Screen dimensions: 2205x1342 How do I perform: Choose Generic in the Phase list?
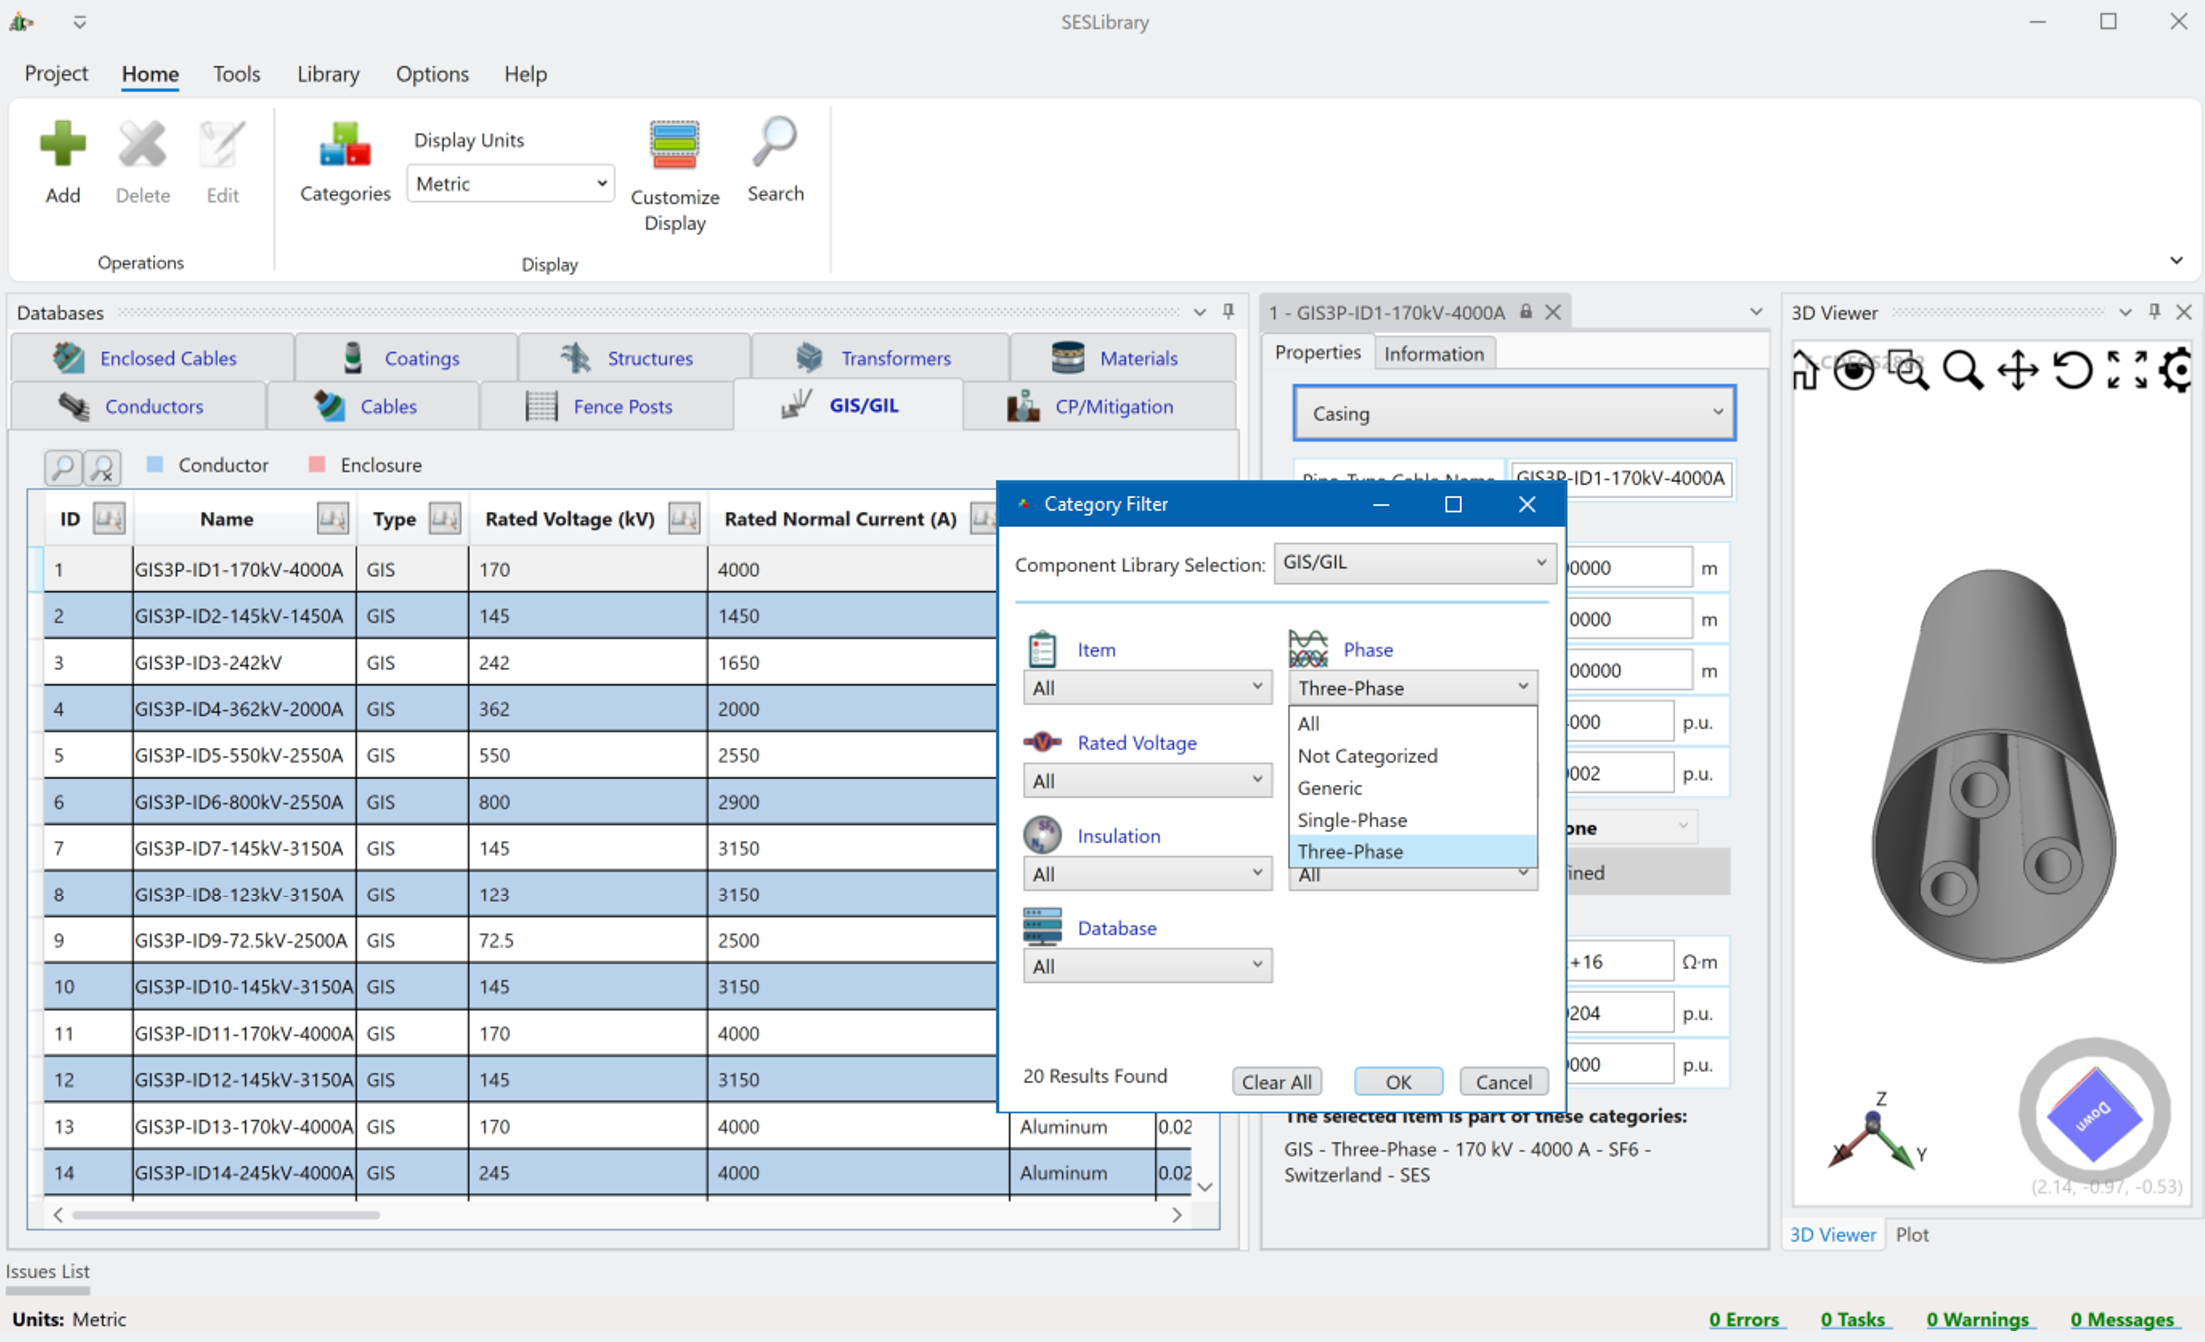(x=1412, y=788)
